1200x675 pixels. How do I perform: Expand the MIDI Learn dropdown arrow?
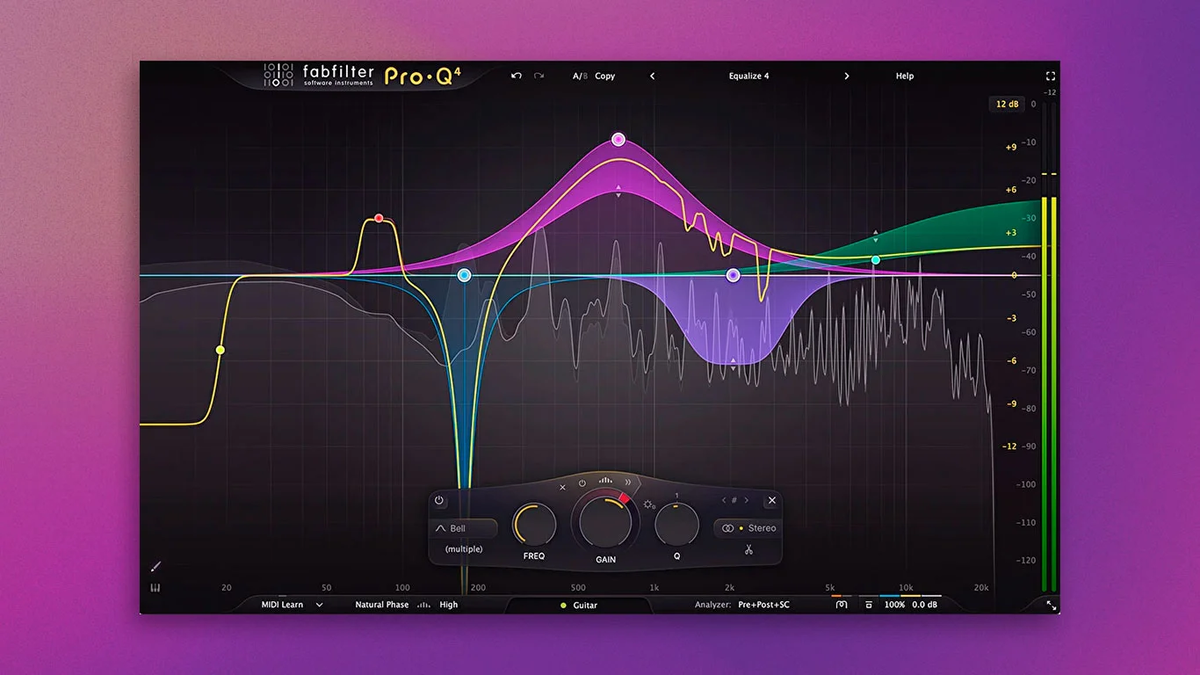pyautogui.click(x=320, y=605)
